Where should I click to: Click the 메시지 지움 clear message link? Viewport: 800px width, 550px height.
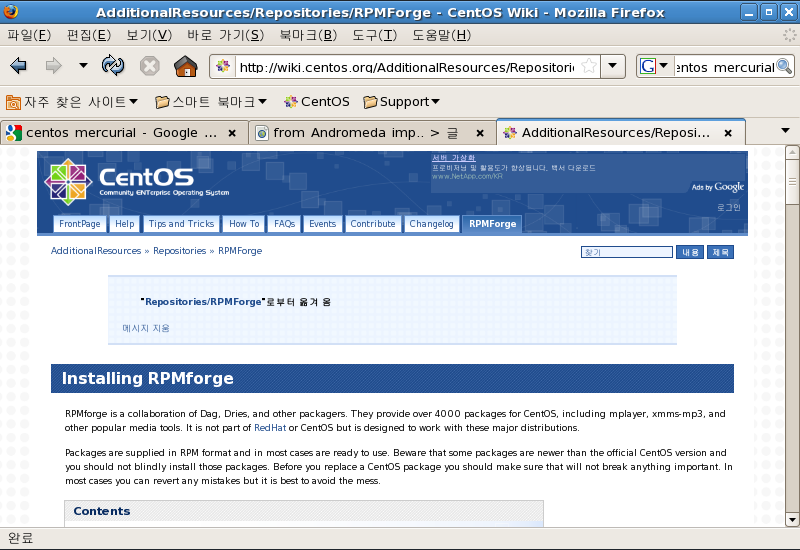click(146, 328)
